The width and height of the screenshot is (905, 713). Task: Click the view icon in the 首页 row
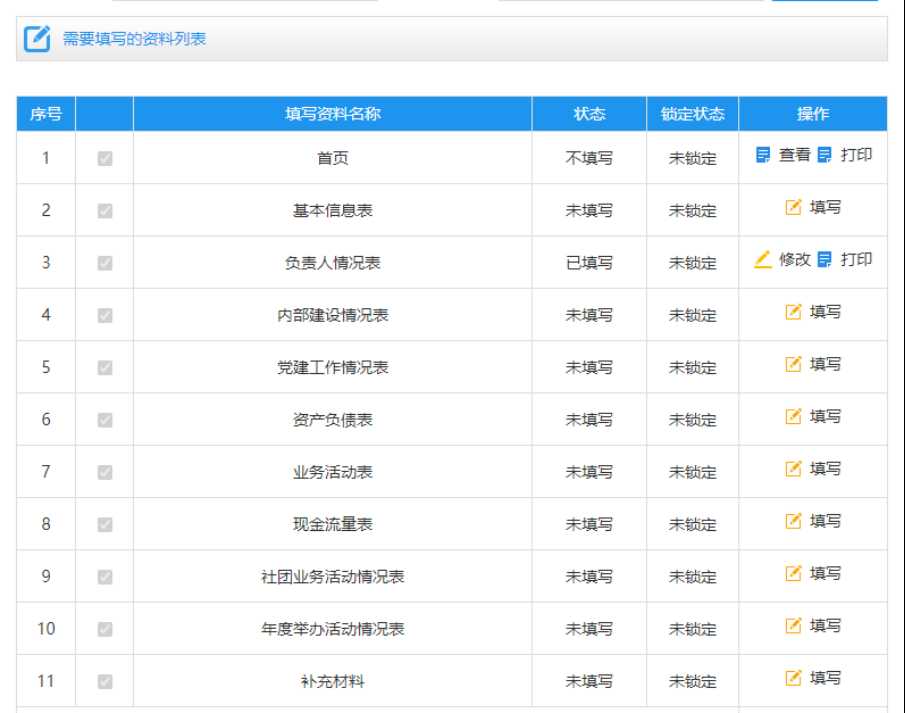click(764, 155)
